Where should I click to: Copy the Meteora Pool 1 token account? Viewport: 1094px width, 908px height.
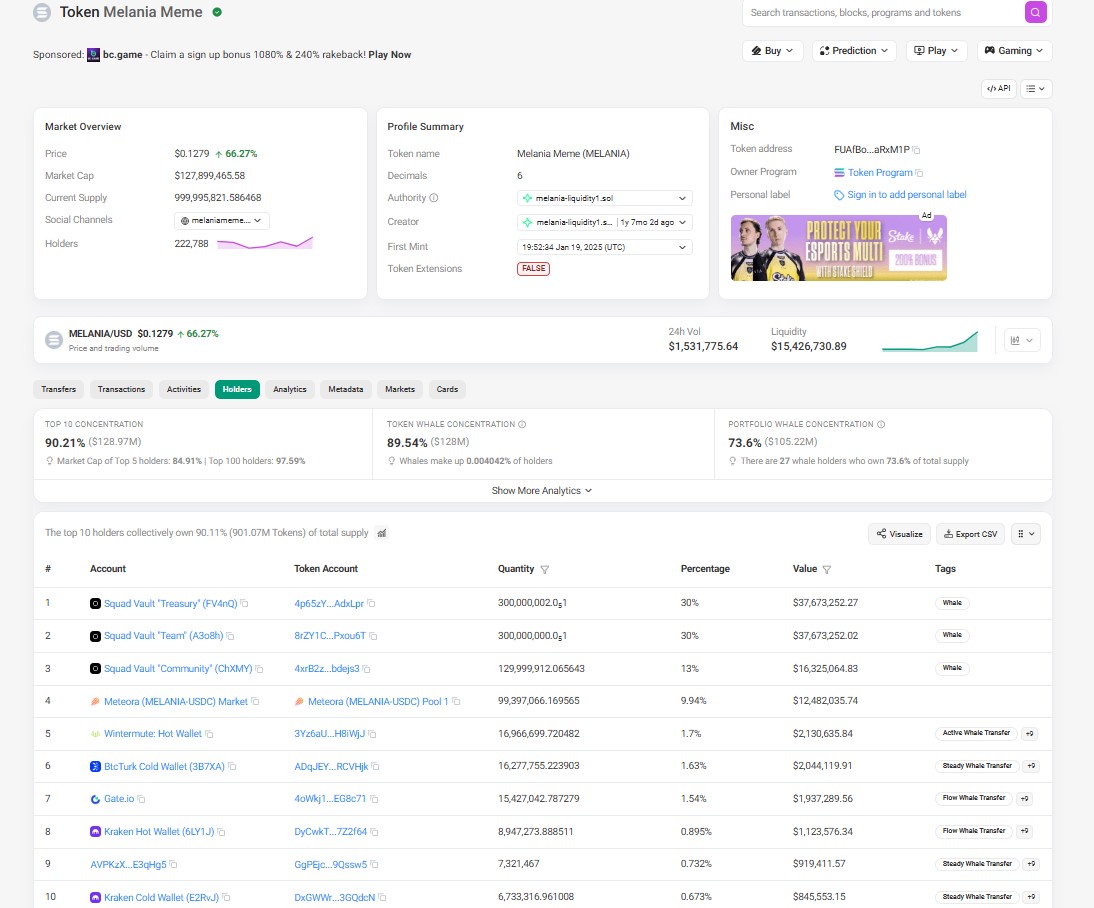(x=456, y=701)
